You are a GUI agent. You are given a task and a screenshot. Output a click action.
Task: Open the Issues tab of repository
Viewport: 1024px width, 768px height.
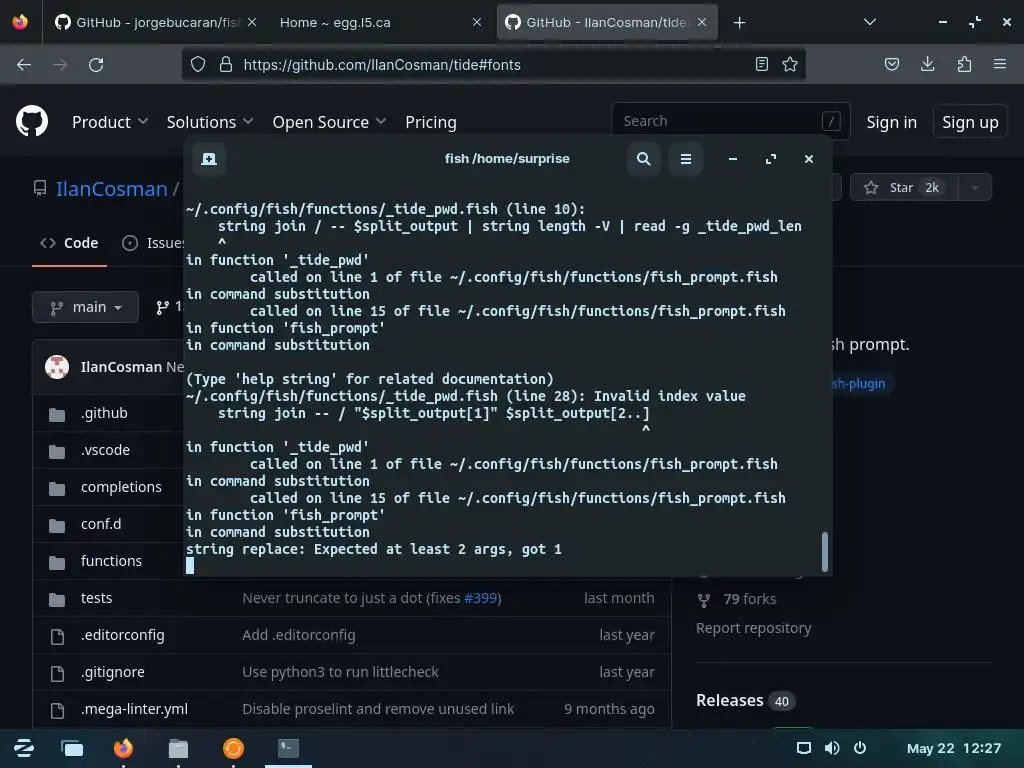(153, 243)
